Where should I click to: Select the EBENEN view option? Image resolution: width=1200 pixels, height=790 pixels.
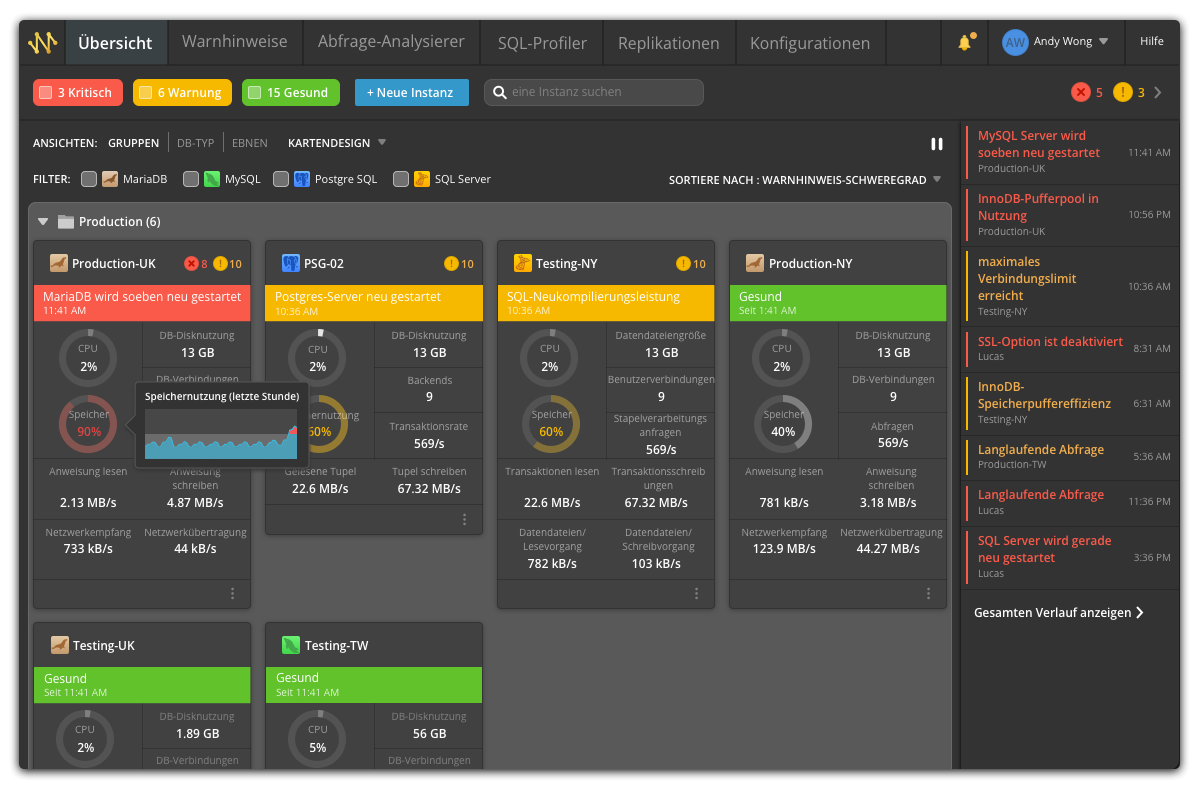[250, 143]
